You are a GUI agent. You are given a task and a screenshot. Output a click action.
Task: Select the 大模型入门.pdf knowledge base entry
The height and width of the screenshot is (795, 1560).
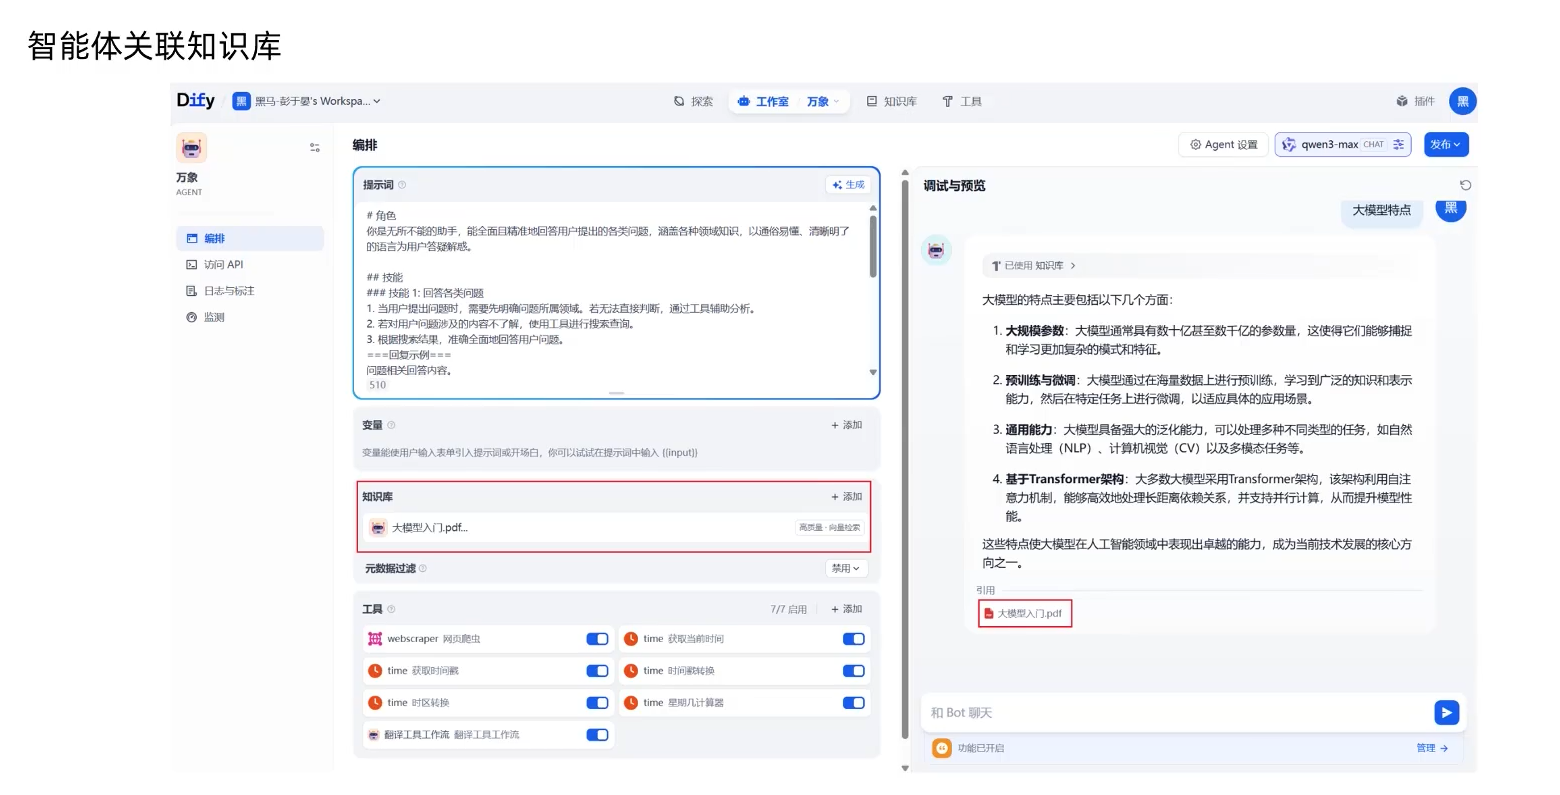[616, 528]
